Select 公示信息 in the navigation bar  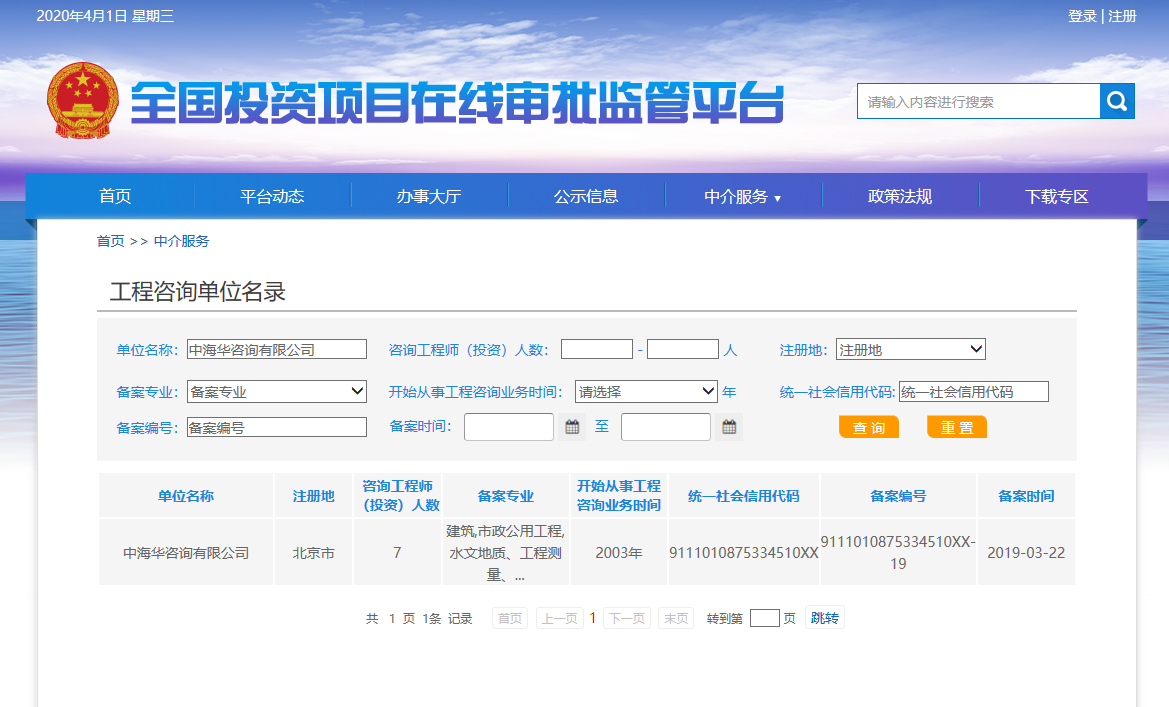pyautogui.click(x=586, y=197)
